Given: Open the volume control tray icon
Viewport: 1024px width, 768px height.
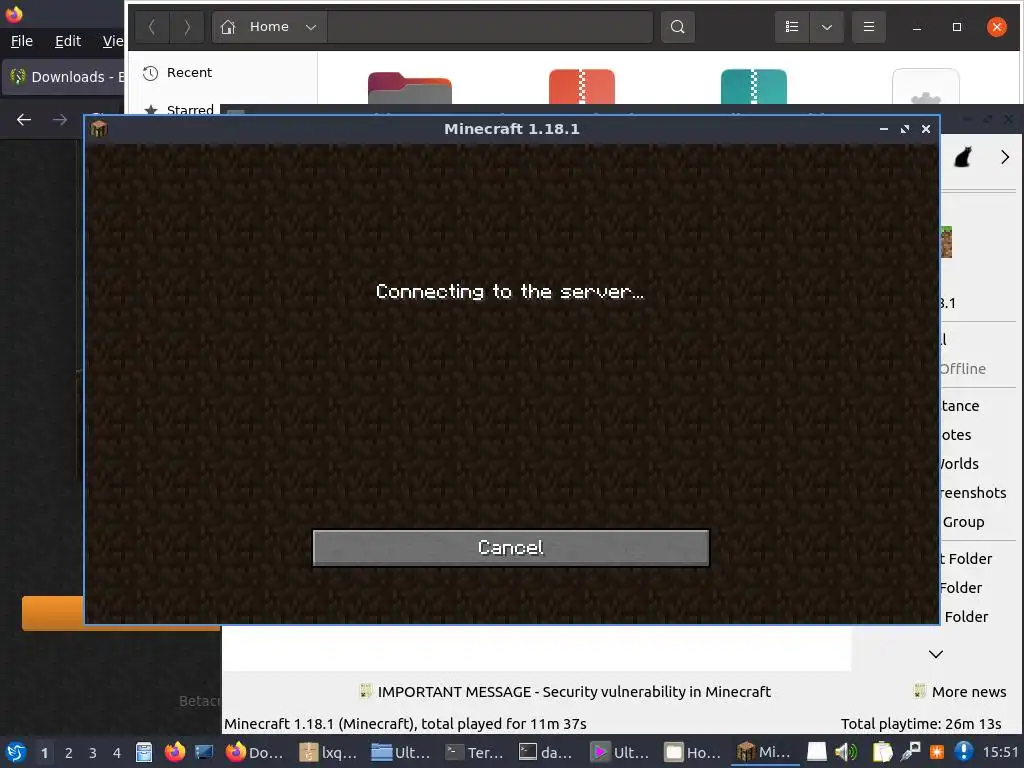Looking at the screenshot, I should point(846,752).
